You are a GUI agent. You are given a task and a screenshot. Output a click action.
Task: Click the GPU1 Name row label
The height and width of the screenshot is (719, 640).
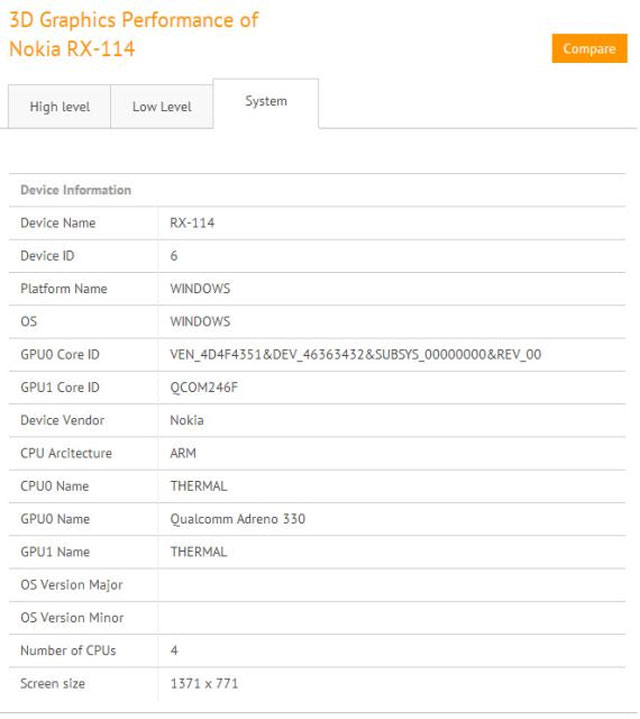click(55, 552)
